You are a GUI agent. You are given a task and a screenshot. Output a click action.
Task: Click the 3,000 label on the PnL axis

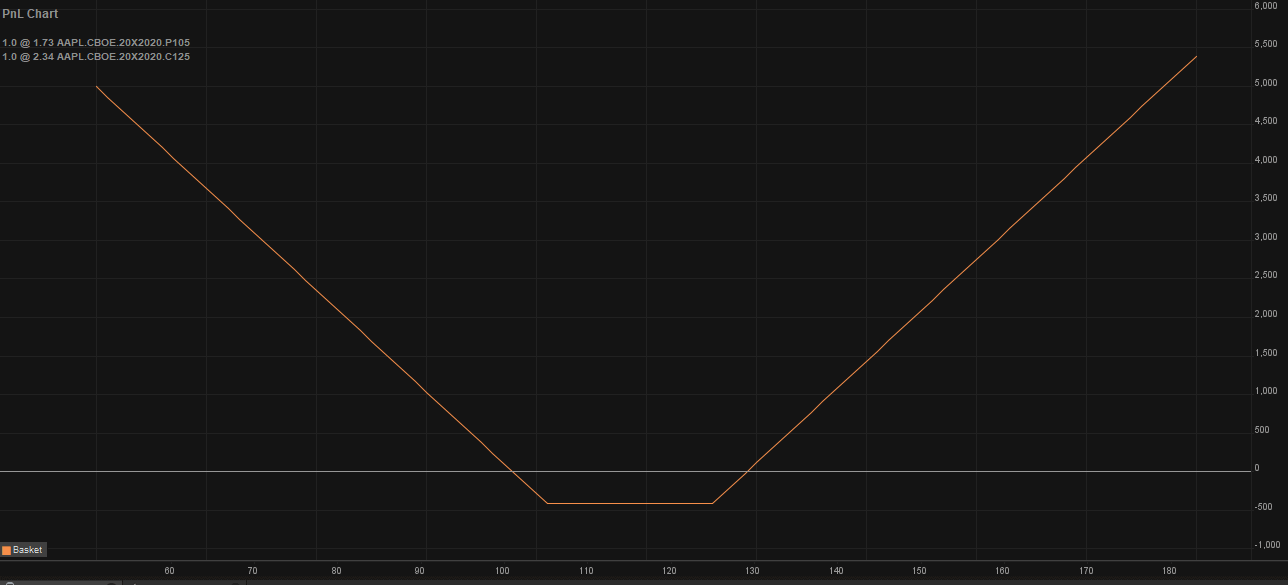point(1265,237)
